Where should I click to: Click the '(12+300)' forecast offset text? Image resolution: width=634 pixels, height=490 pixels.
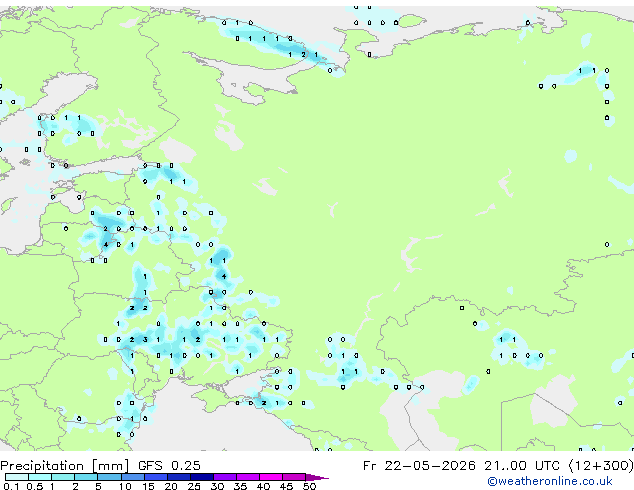coord(602,466)
